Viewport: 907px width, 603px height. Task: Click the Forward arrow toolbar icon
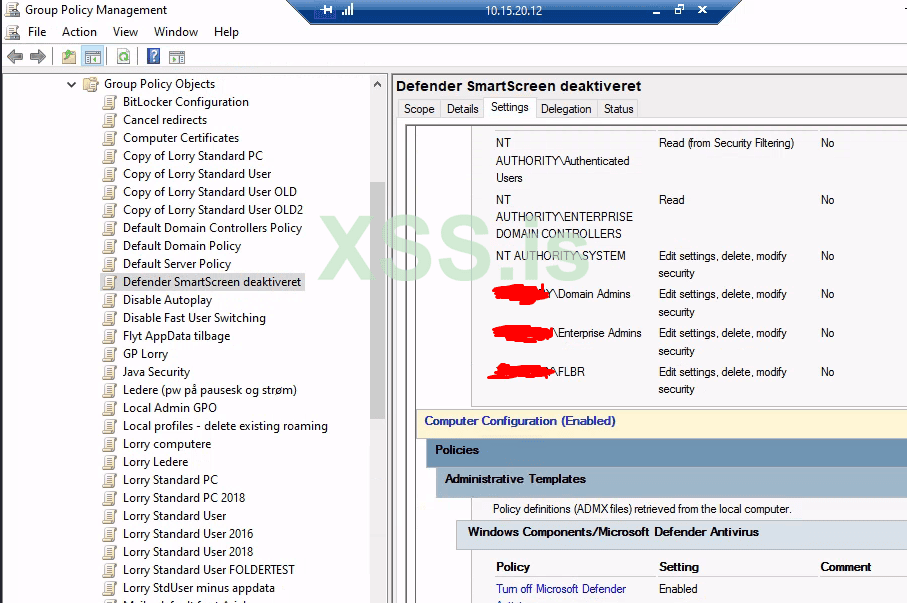coord(38,57)
